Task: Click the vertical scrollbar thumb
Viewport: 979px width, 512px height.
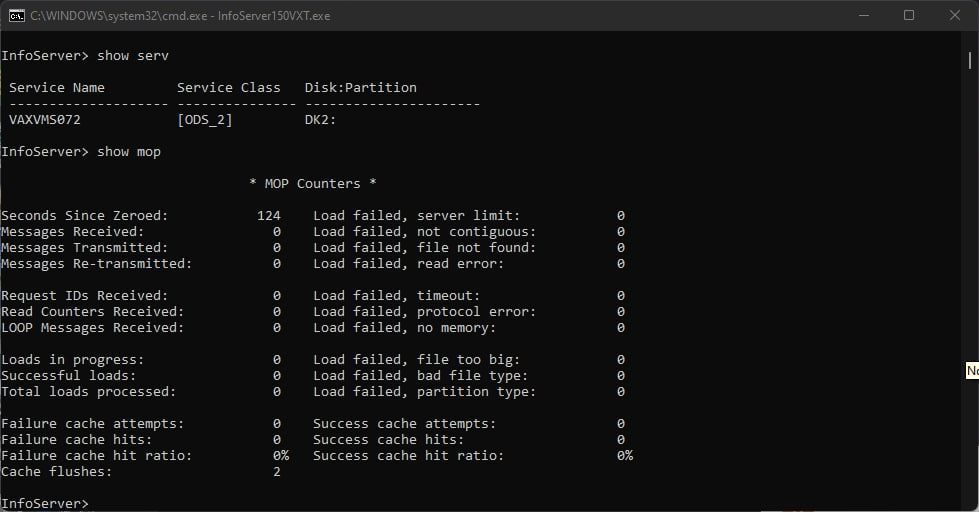Action: click(x=970, y=60)
